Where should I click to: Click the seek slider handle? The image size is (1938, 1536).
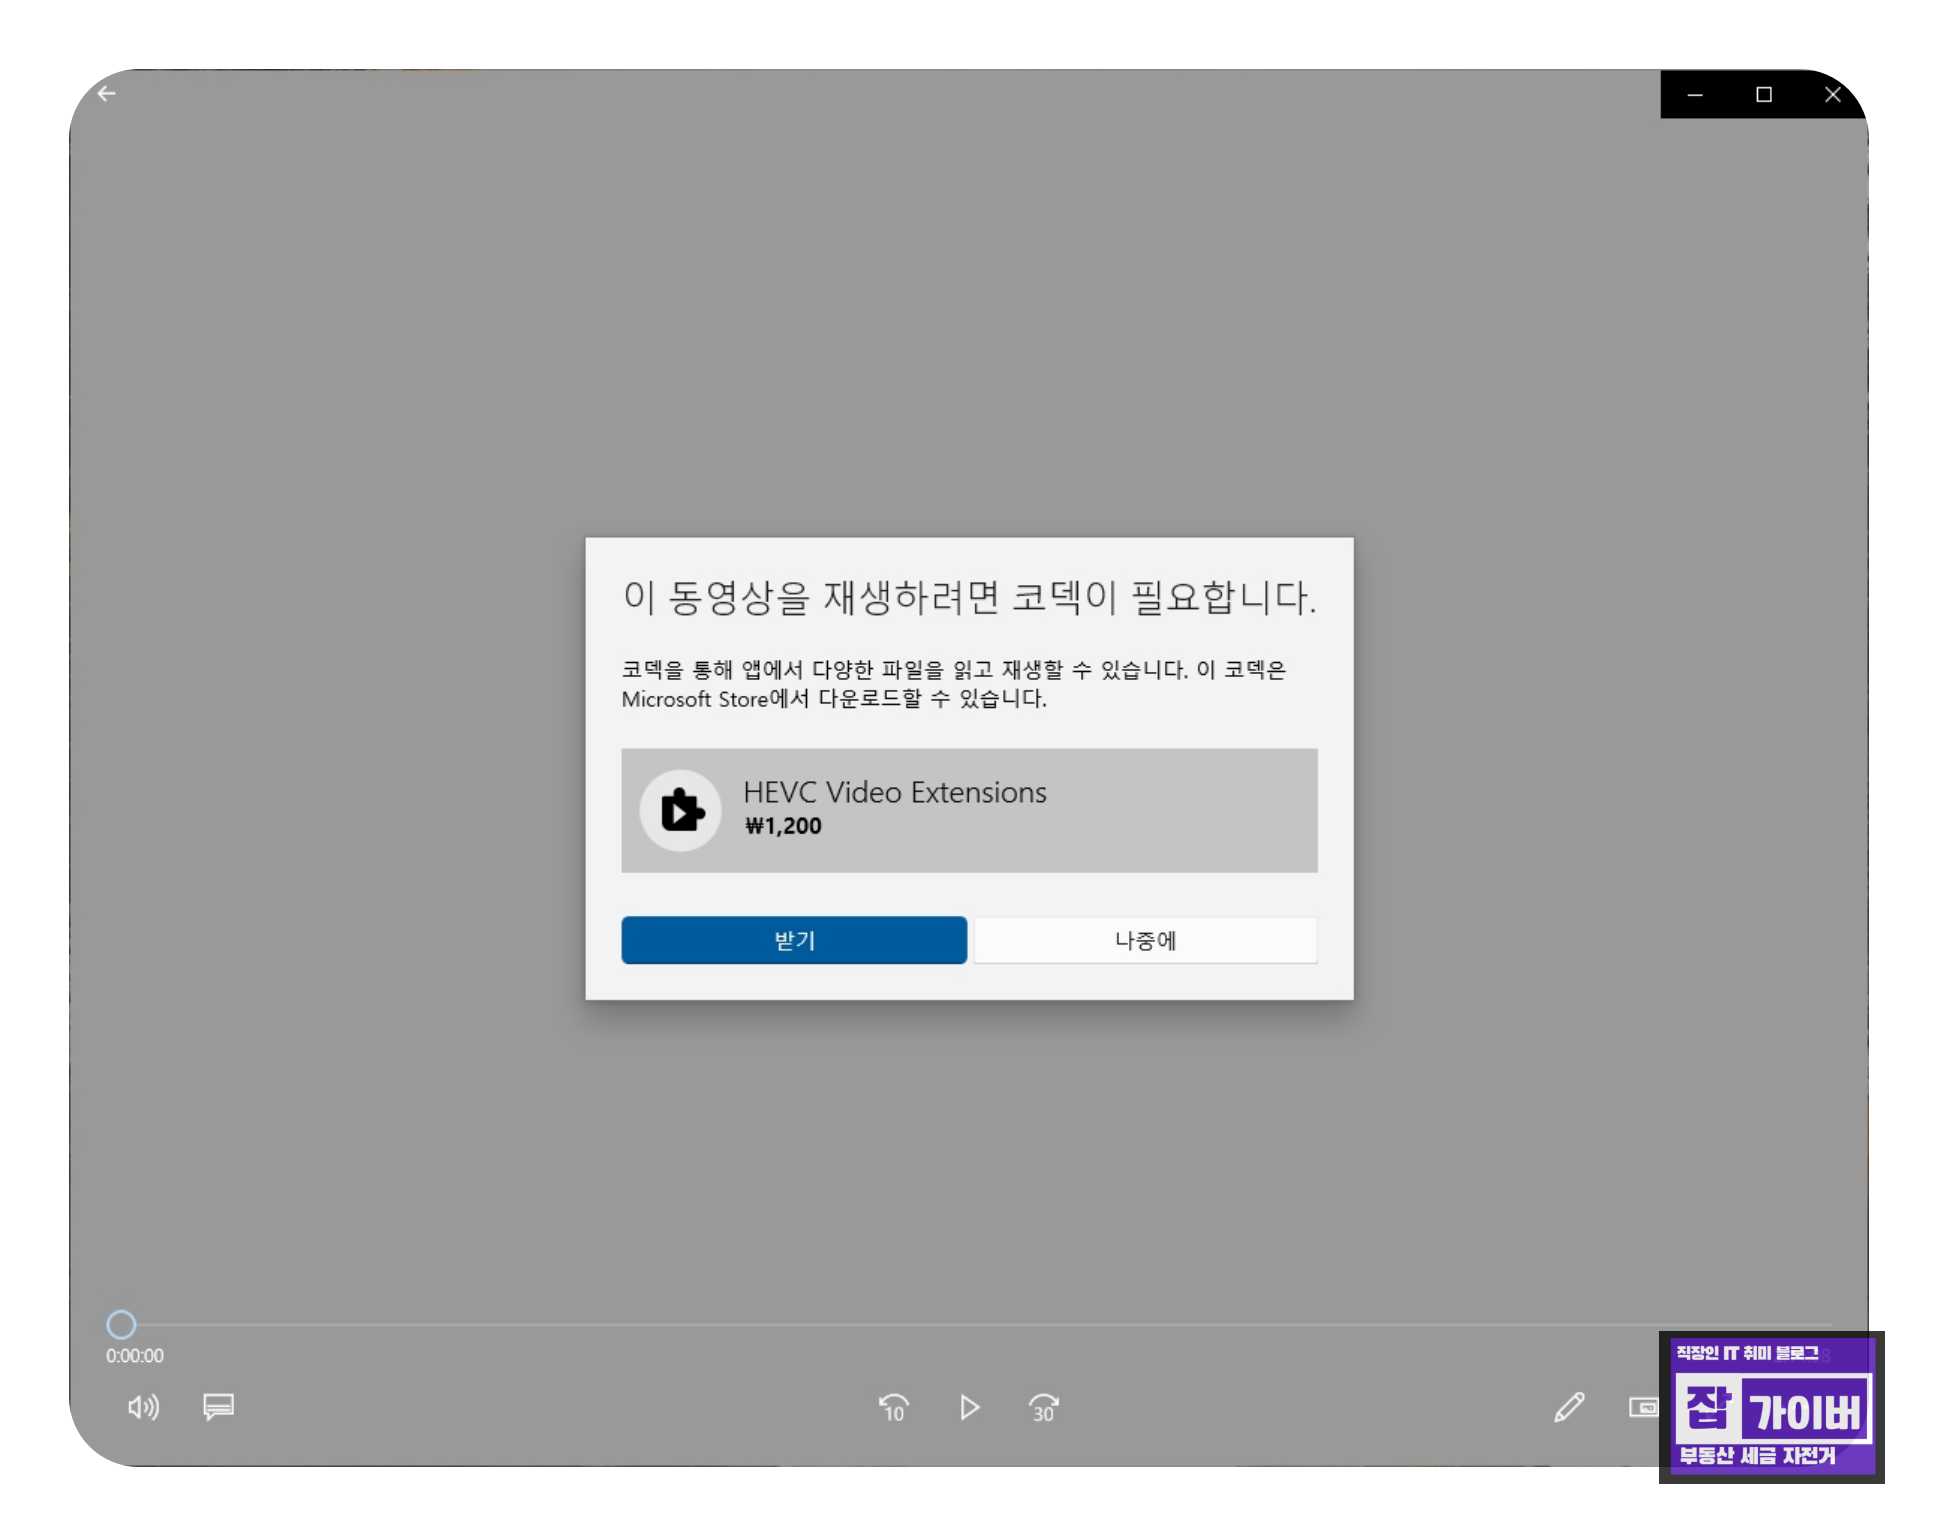(122, 1324)
